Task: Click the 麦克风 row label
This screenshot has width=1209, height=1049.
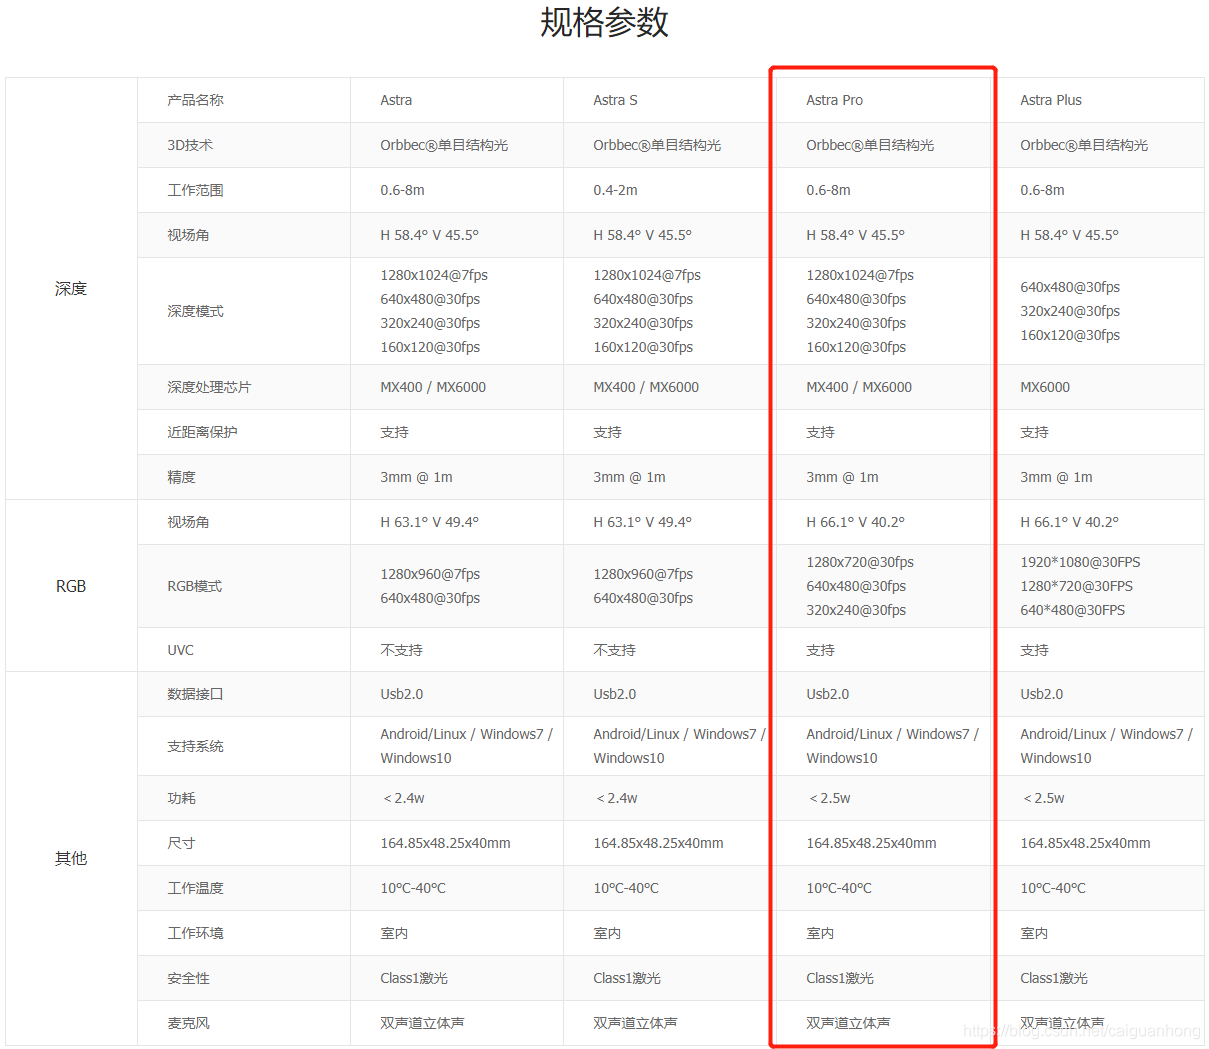Action: tap(188, 1023)
